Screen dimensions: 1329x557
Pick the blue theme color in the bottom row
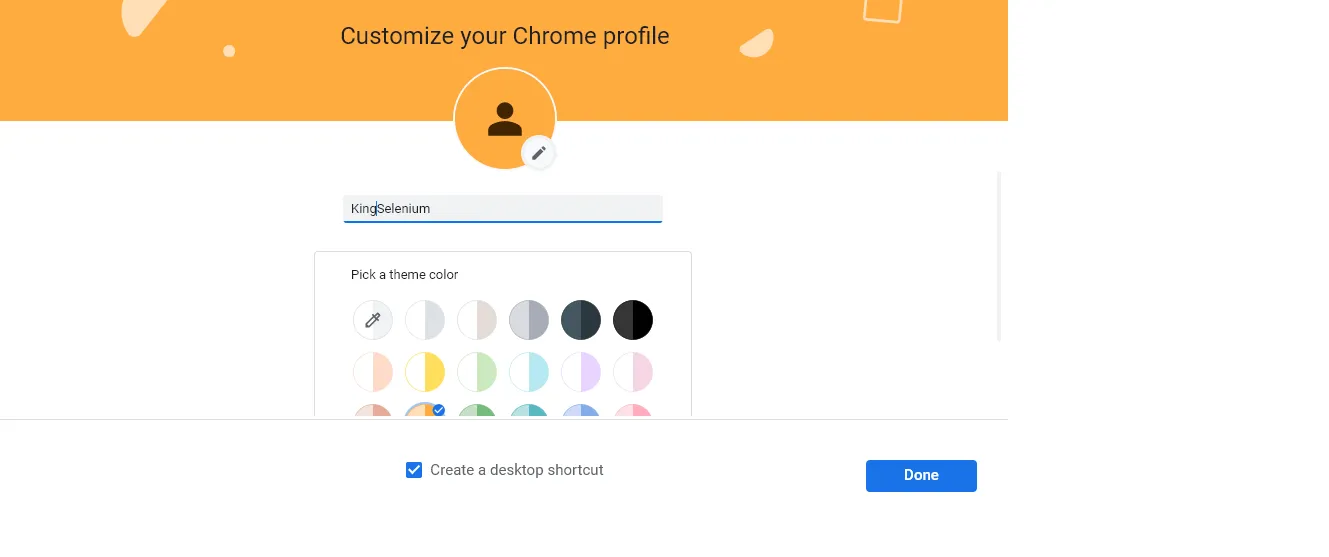tap(581, 410)
